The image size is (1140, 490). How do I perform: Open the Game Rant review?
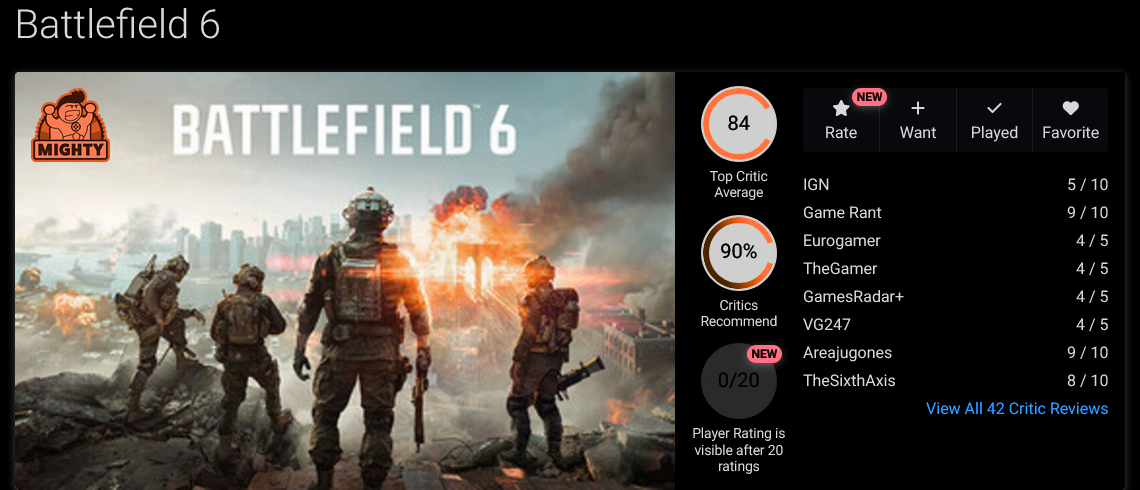[x=955, y=213]
